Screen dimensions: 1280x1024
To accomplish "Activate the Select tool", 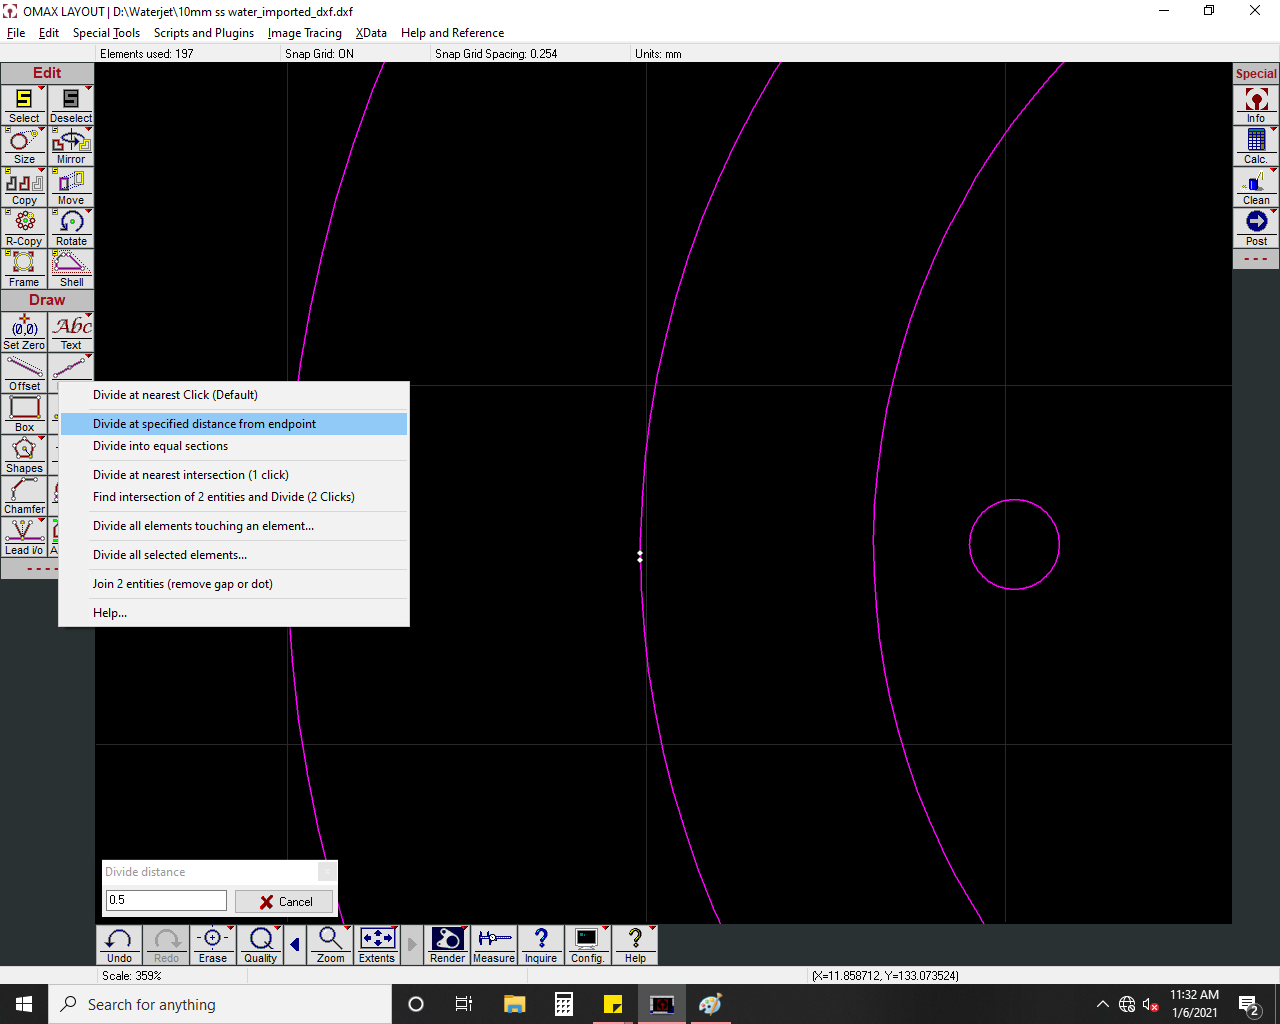I will tap(24, 105).
